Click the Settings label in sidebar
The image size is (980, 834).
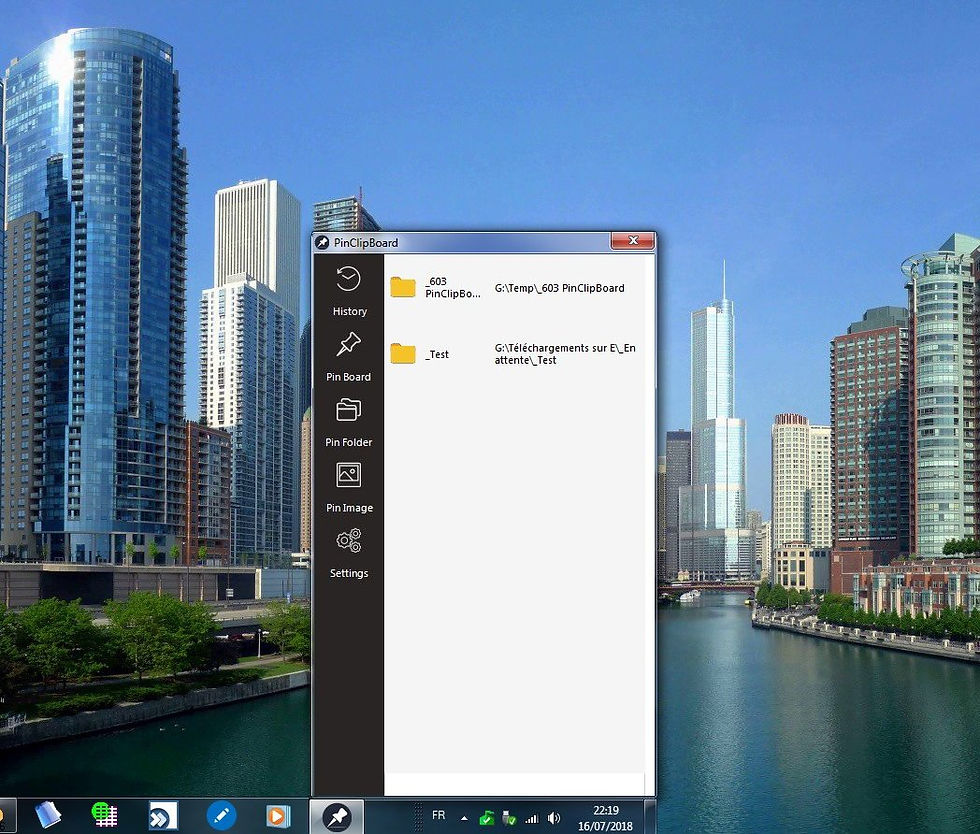pos(349,573)
